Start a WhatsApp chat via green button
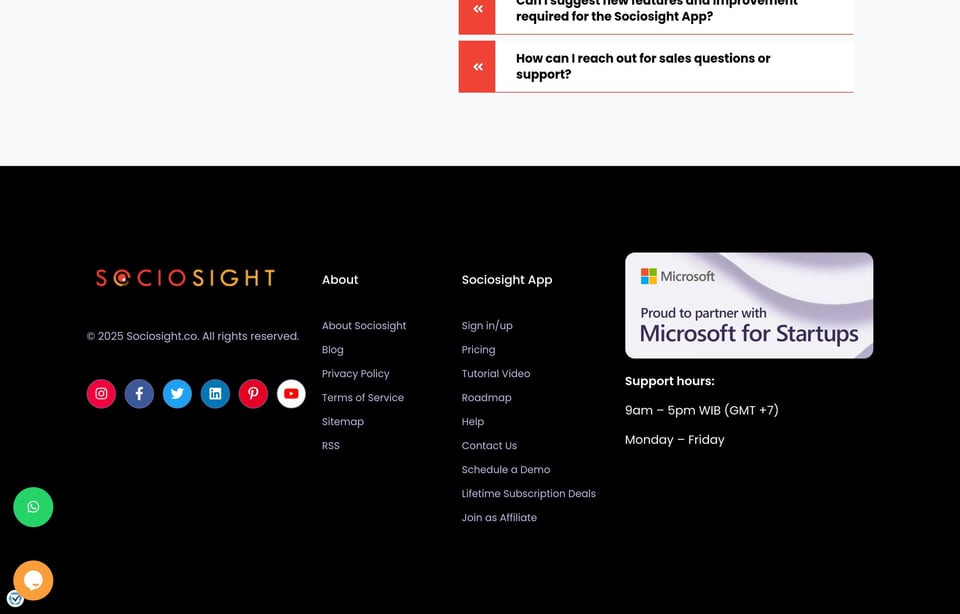 coord(33,507)
